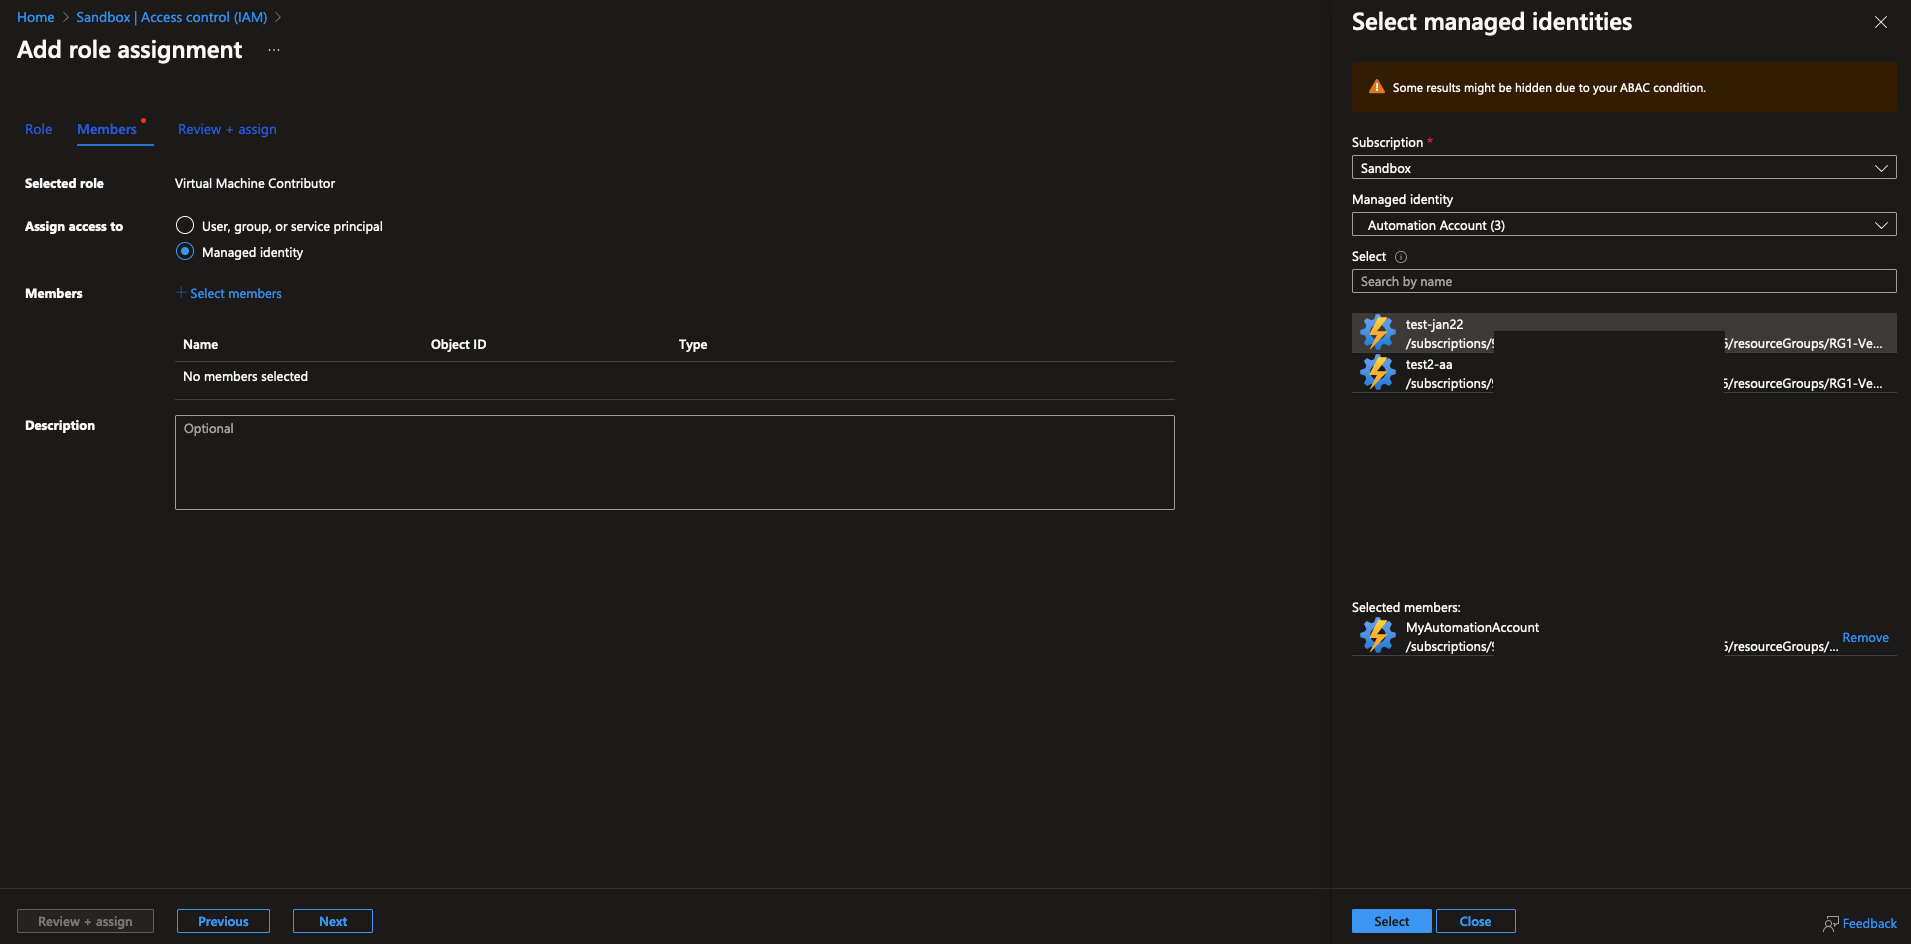The image size is (1911, 944).
Task: Click the ABAC condition warning message
Action: 1549,88
